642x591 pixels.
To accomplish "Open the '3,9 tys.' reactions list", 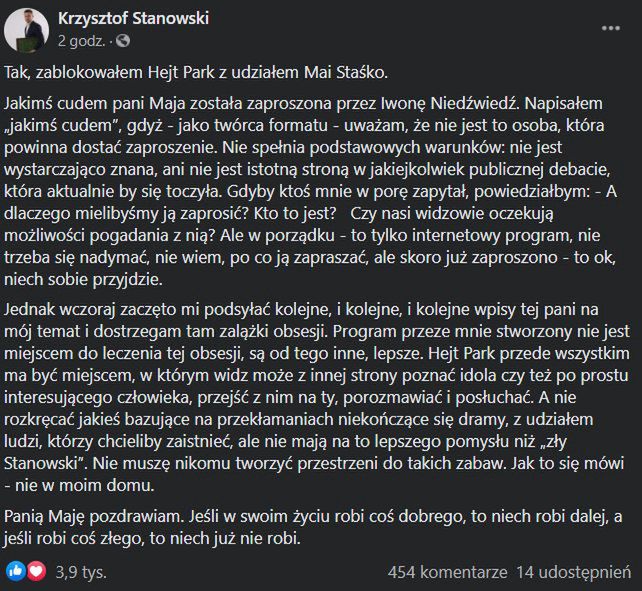I will [x=78, y=572].
